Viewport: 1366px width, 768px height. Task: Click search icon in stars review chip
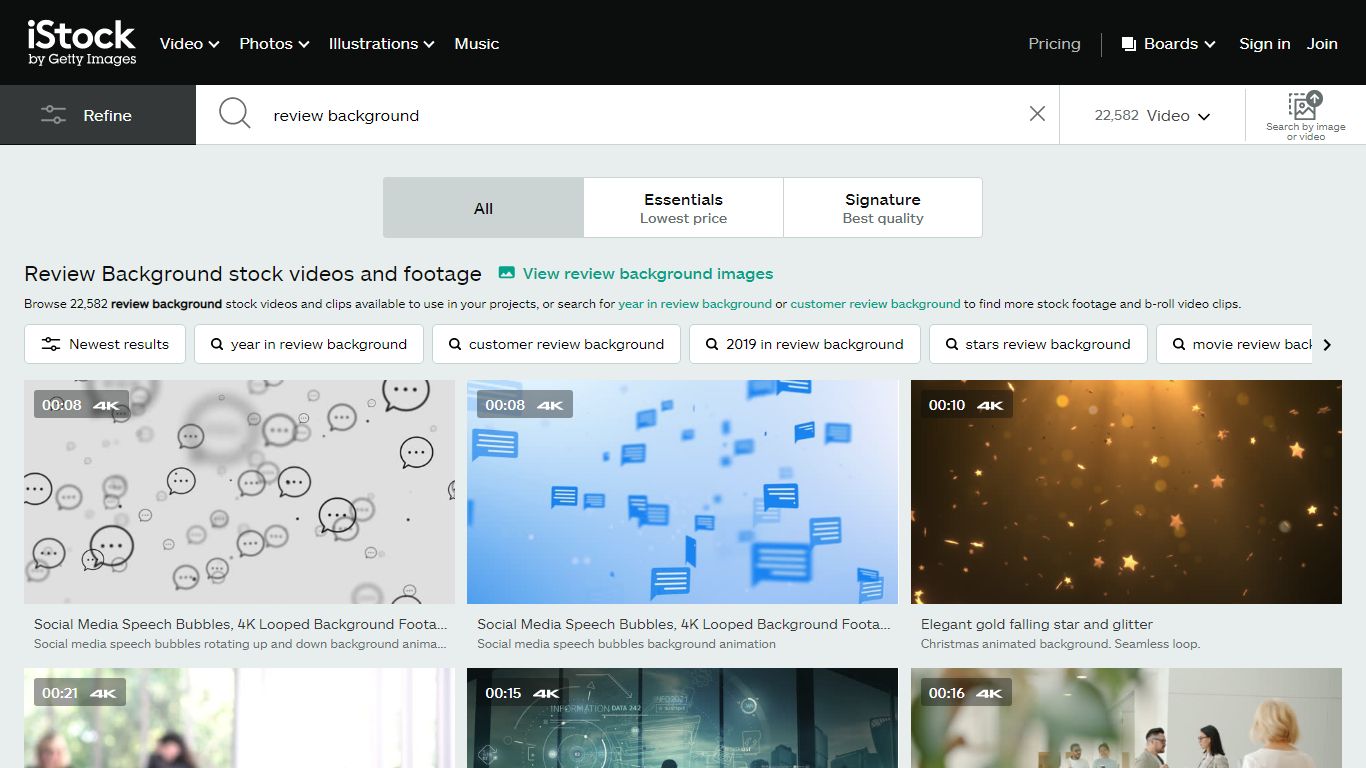click(x=952, y=344)
